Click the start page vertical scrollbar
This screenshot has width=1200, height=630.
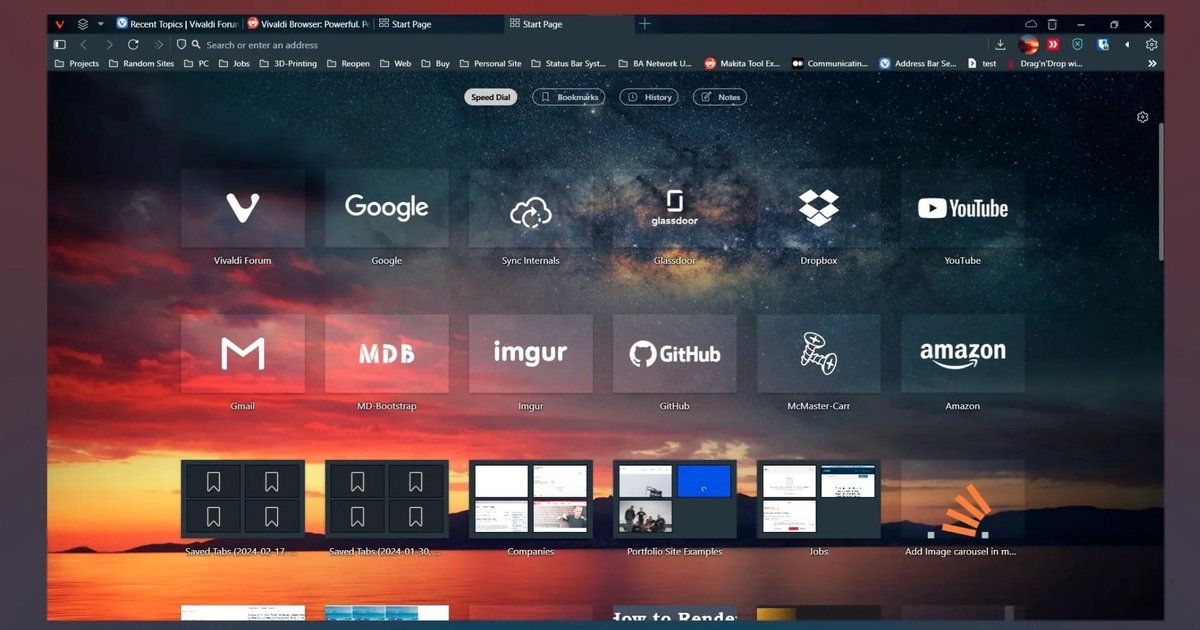click(1161, 190)
